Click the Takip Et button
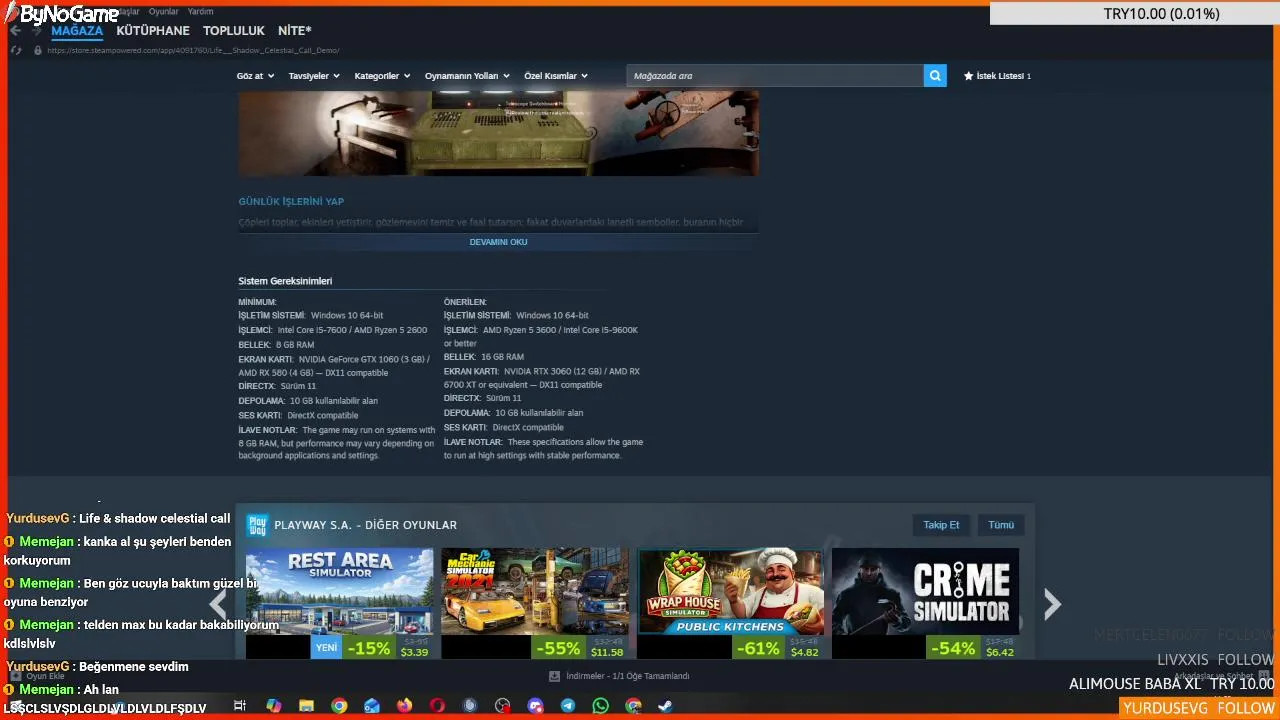The image size is (1280, 720). pos(941,525)
